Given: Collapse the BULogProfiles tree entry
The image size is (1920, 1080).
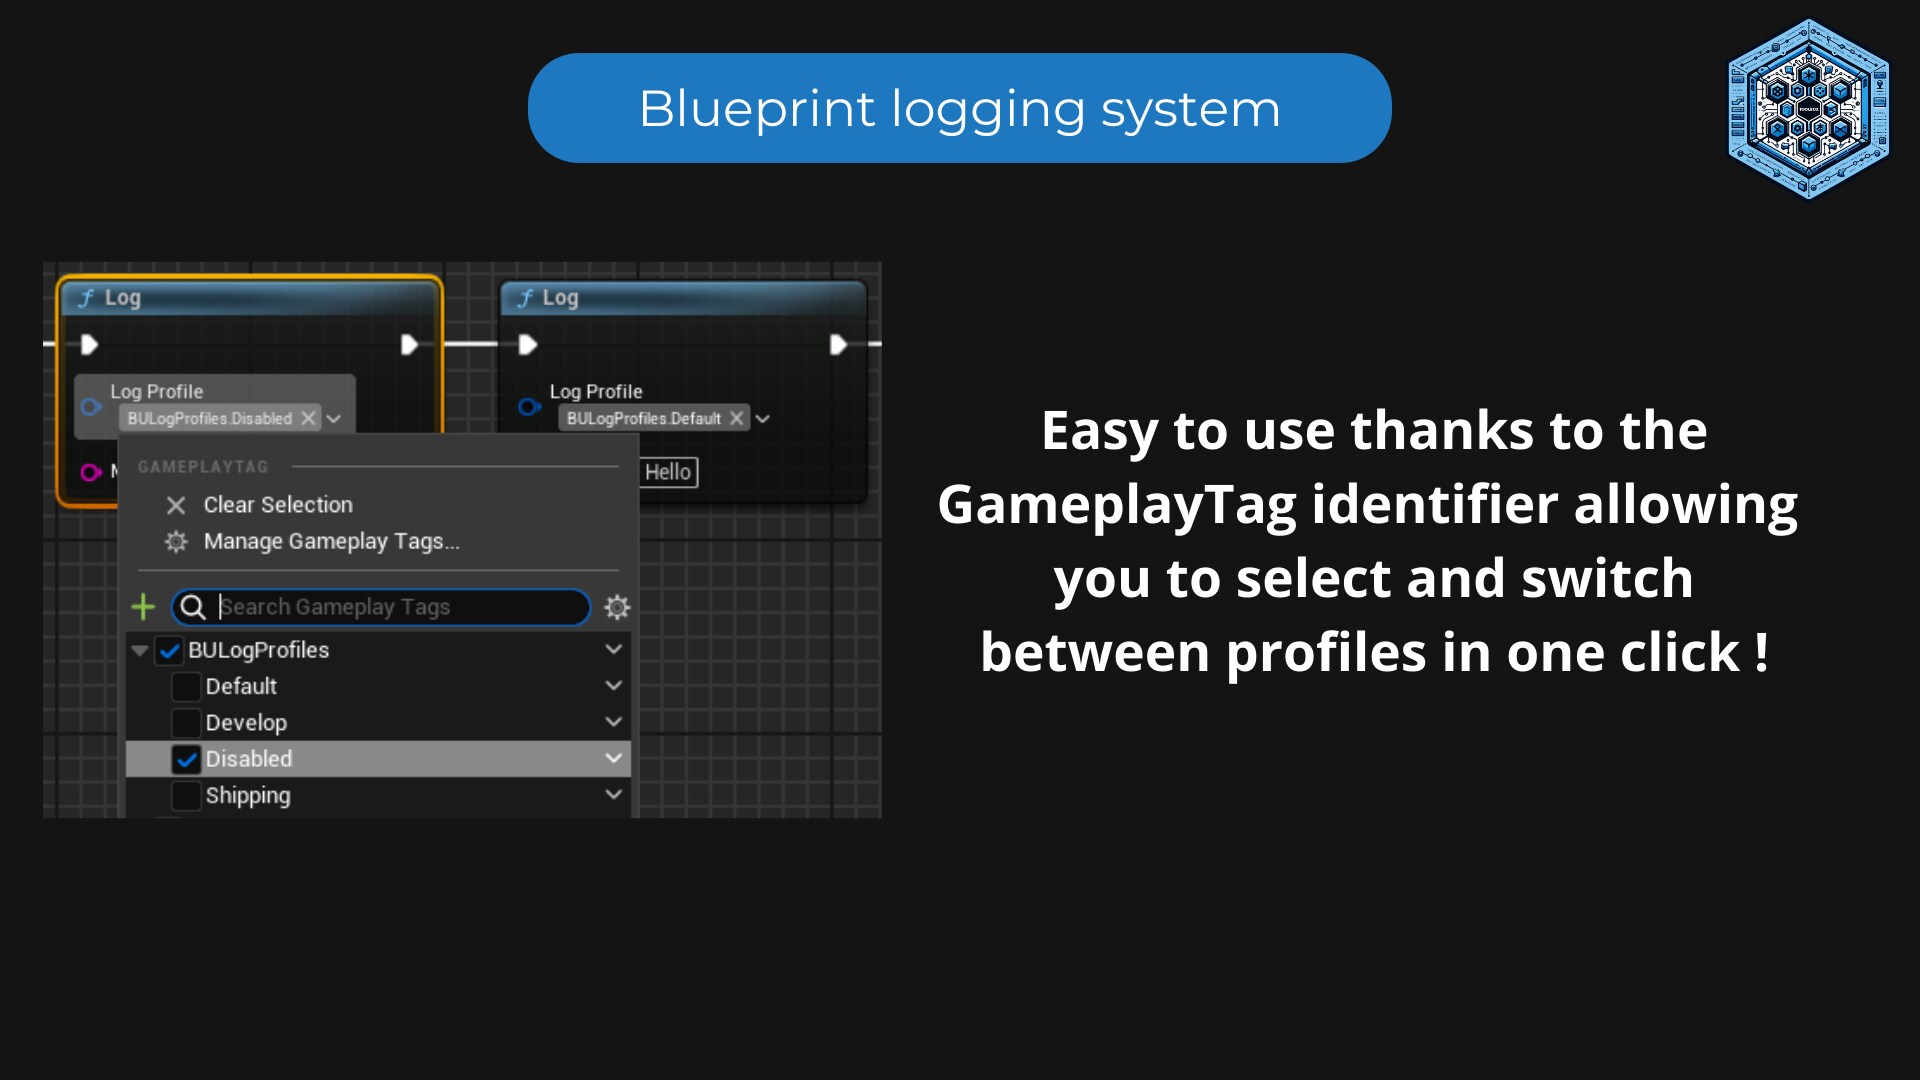Looking at the screenshot, I should (139, 650).
